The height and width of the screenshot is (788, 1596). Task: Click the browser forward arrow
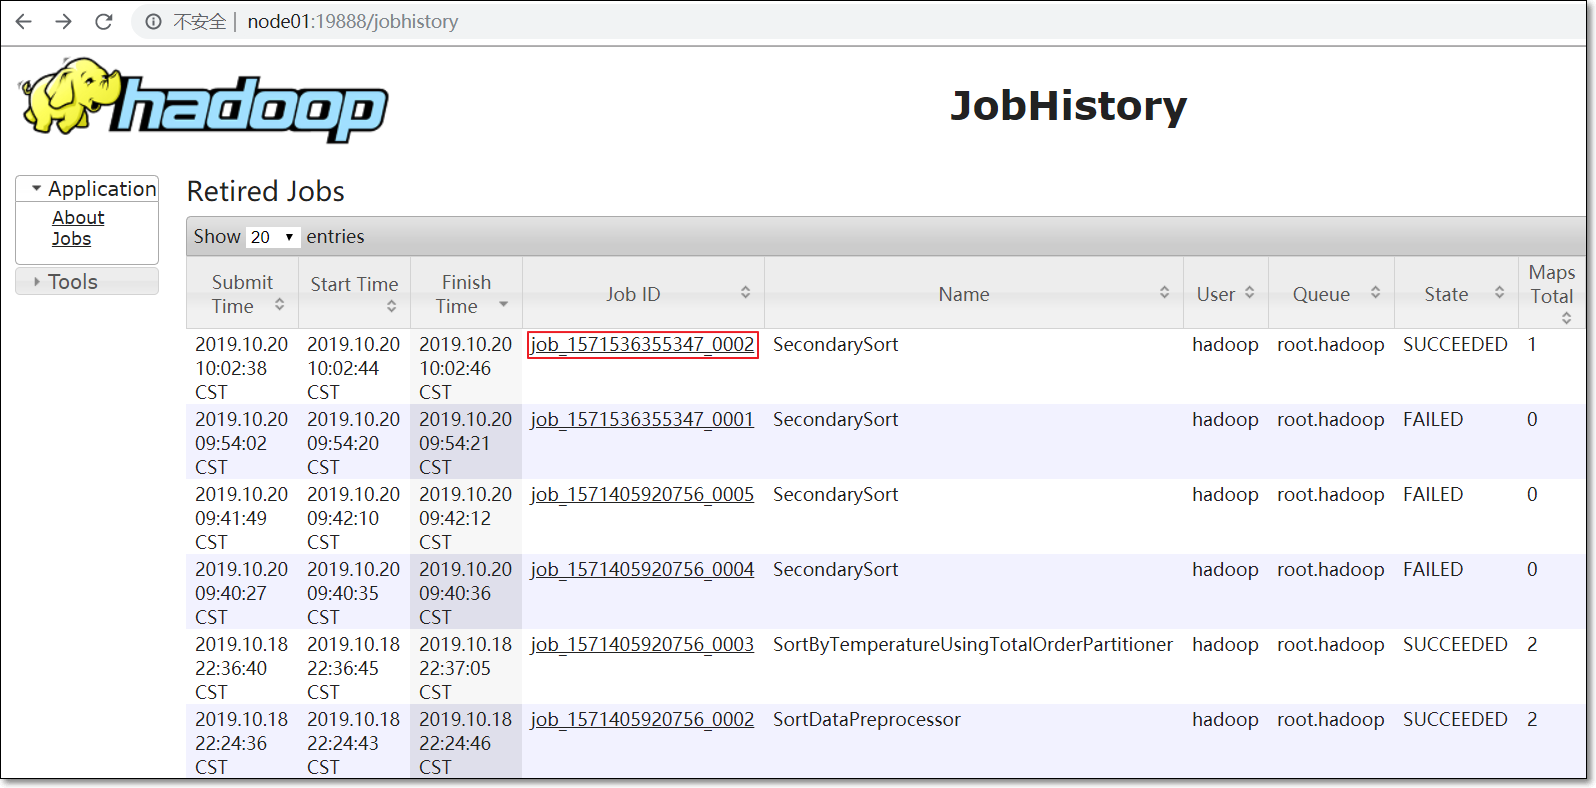click(64, 21)
